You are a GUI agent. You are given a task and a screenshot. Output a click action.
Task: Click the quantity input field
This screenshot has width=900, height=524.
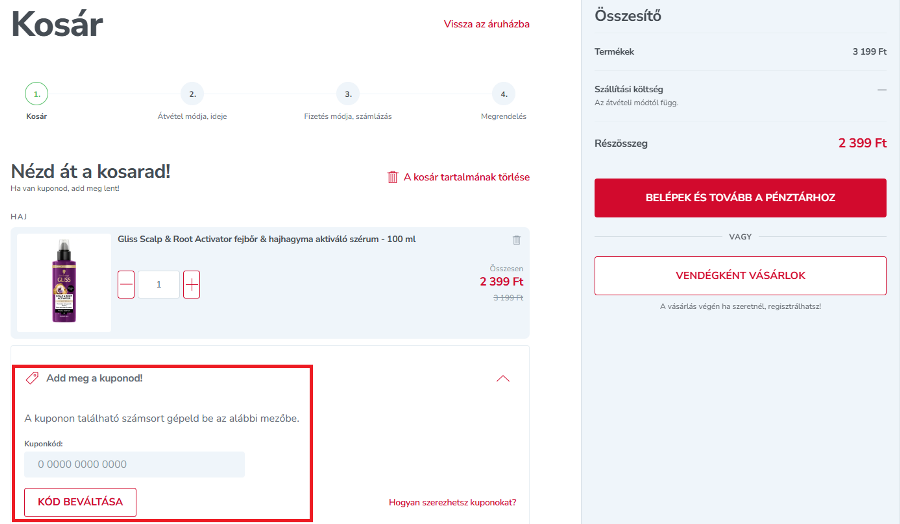click(159, 284)
